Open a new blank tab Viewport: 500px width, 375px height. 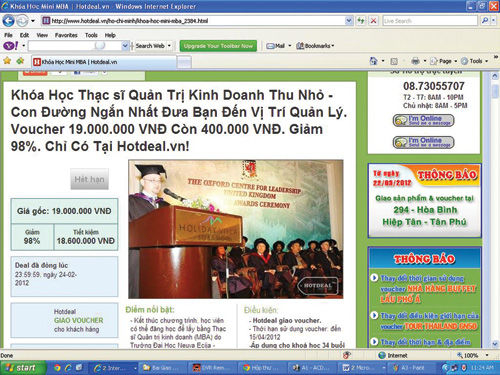[x=184, y=62]
